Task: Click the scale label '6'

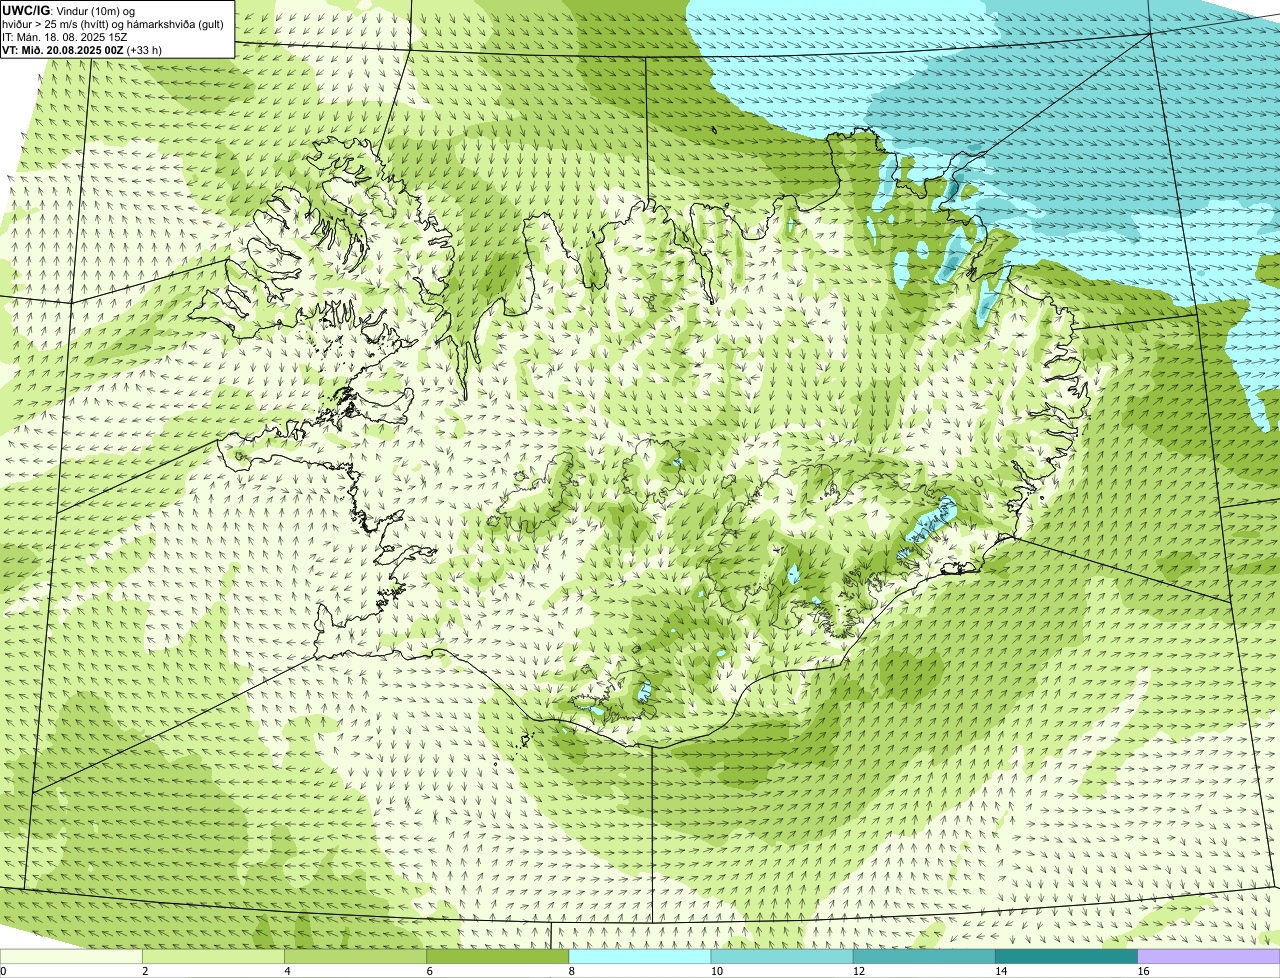Action: tap(429, 971)
